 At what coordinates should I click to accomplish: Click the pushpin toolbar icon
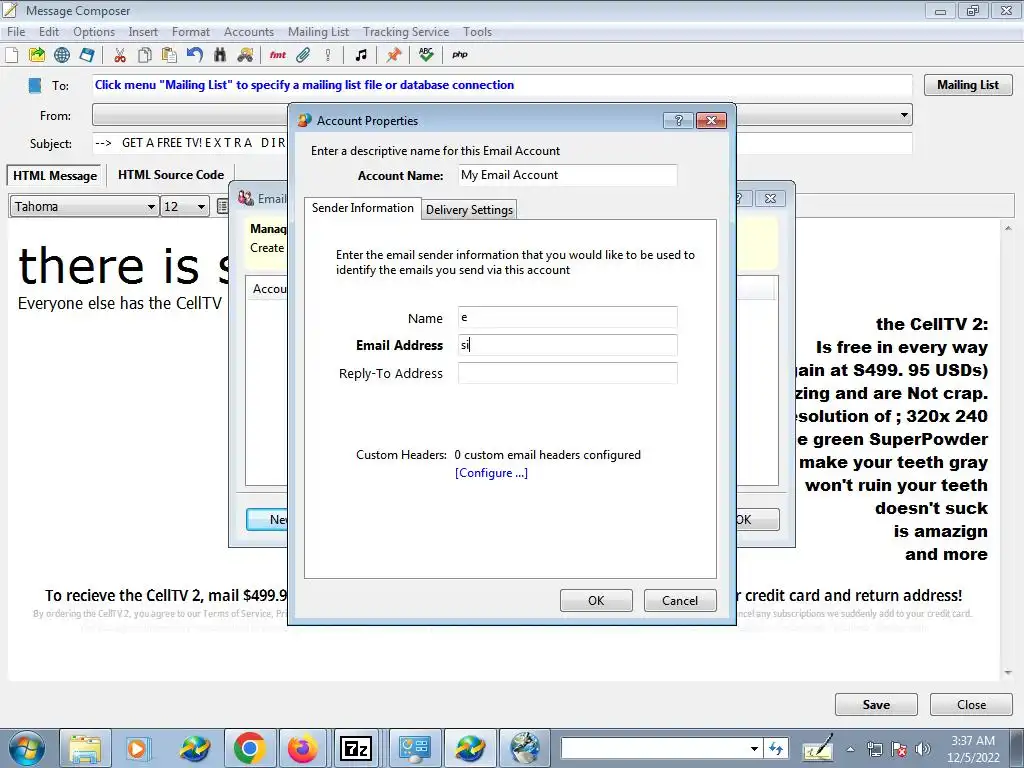(x=393, y=55)
